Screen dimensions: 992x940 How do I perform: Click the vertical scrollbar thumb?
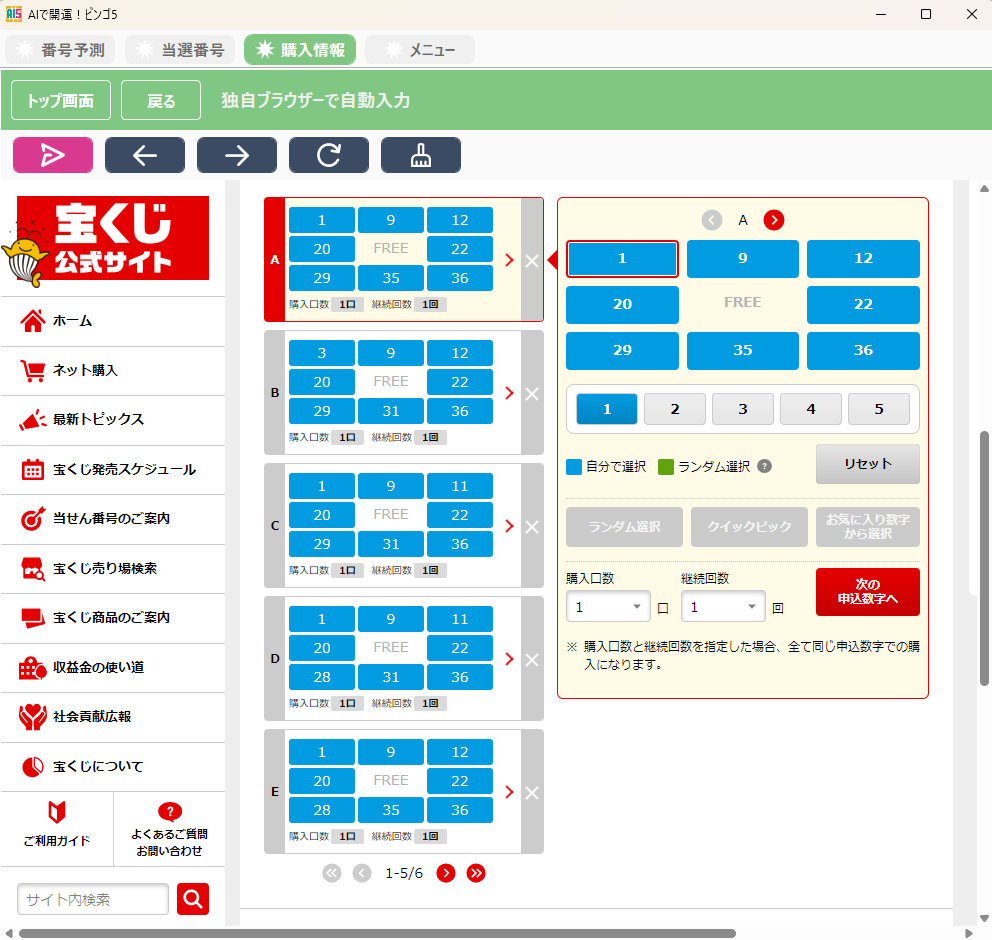pyautogui.click(x=984, y=558)
